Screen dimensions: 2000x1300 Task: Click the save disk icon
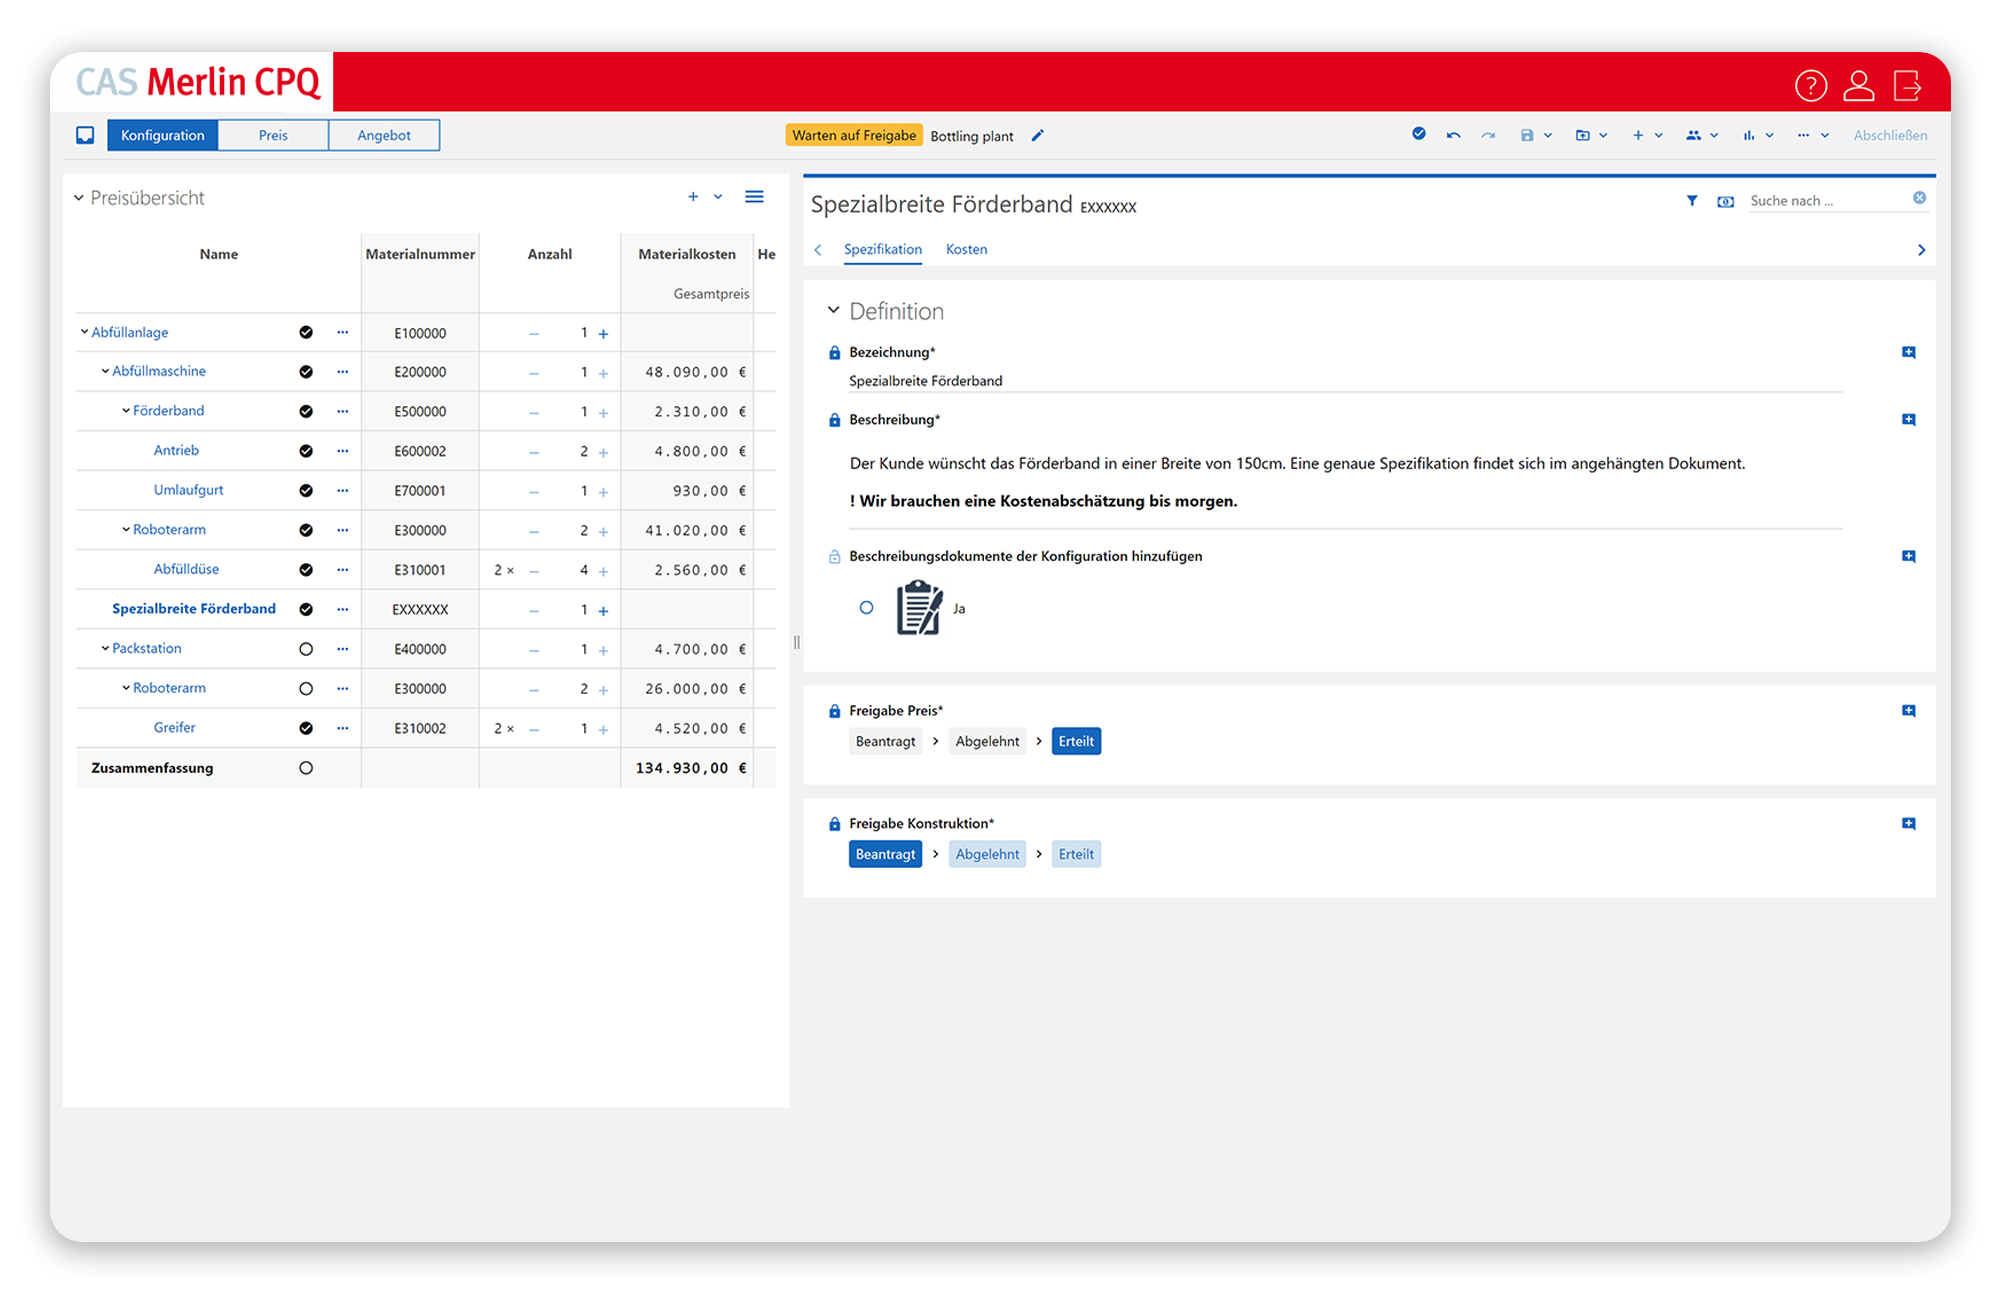click(x=1526, y=135)
